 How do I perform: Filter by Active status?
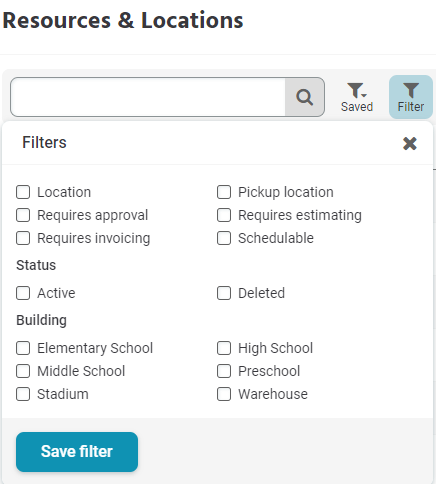(x=23, y=293)
